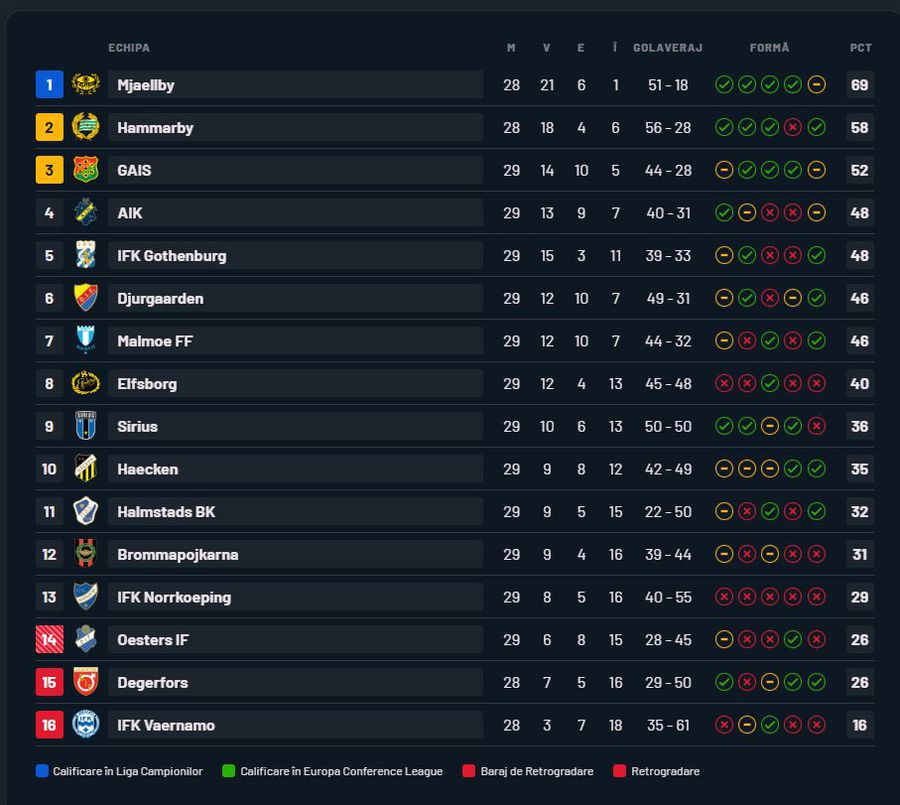Click the Mjaellby club crest icon

coord(86,85)
